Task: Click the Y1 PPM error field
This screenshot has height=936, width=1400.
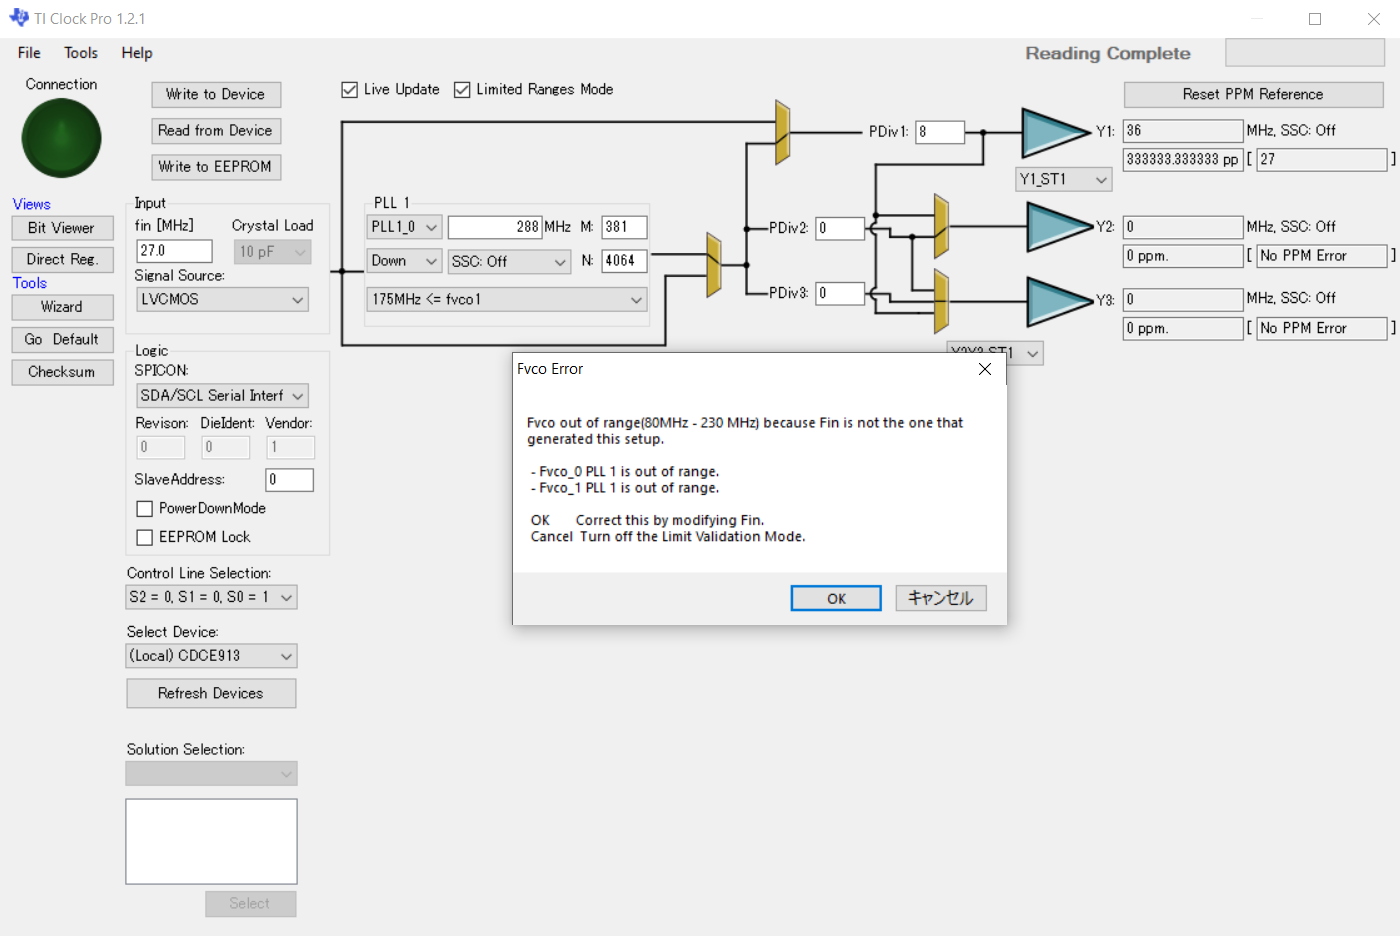Action: click(x=1183, y=160)
